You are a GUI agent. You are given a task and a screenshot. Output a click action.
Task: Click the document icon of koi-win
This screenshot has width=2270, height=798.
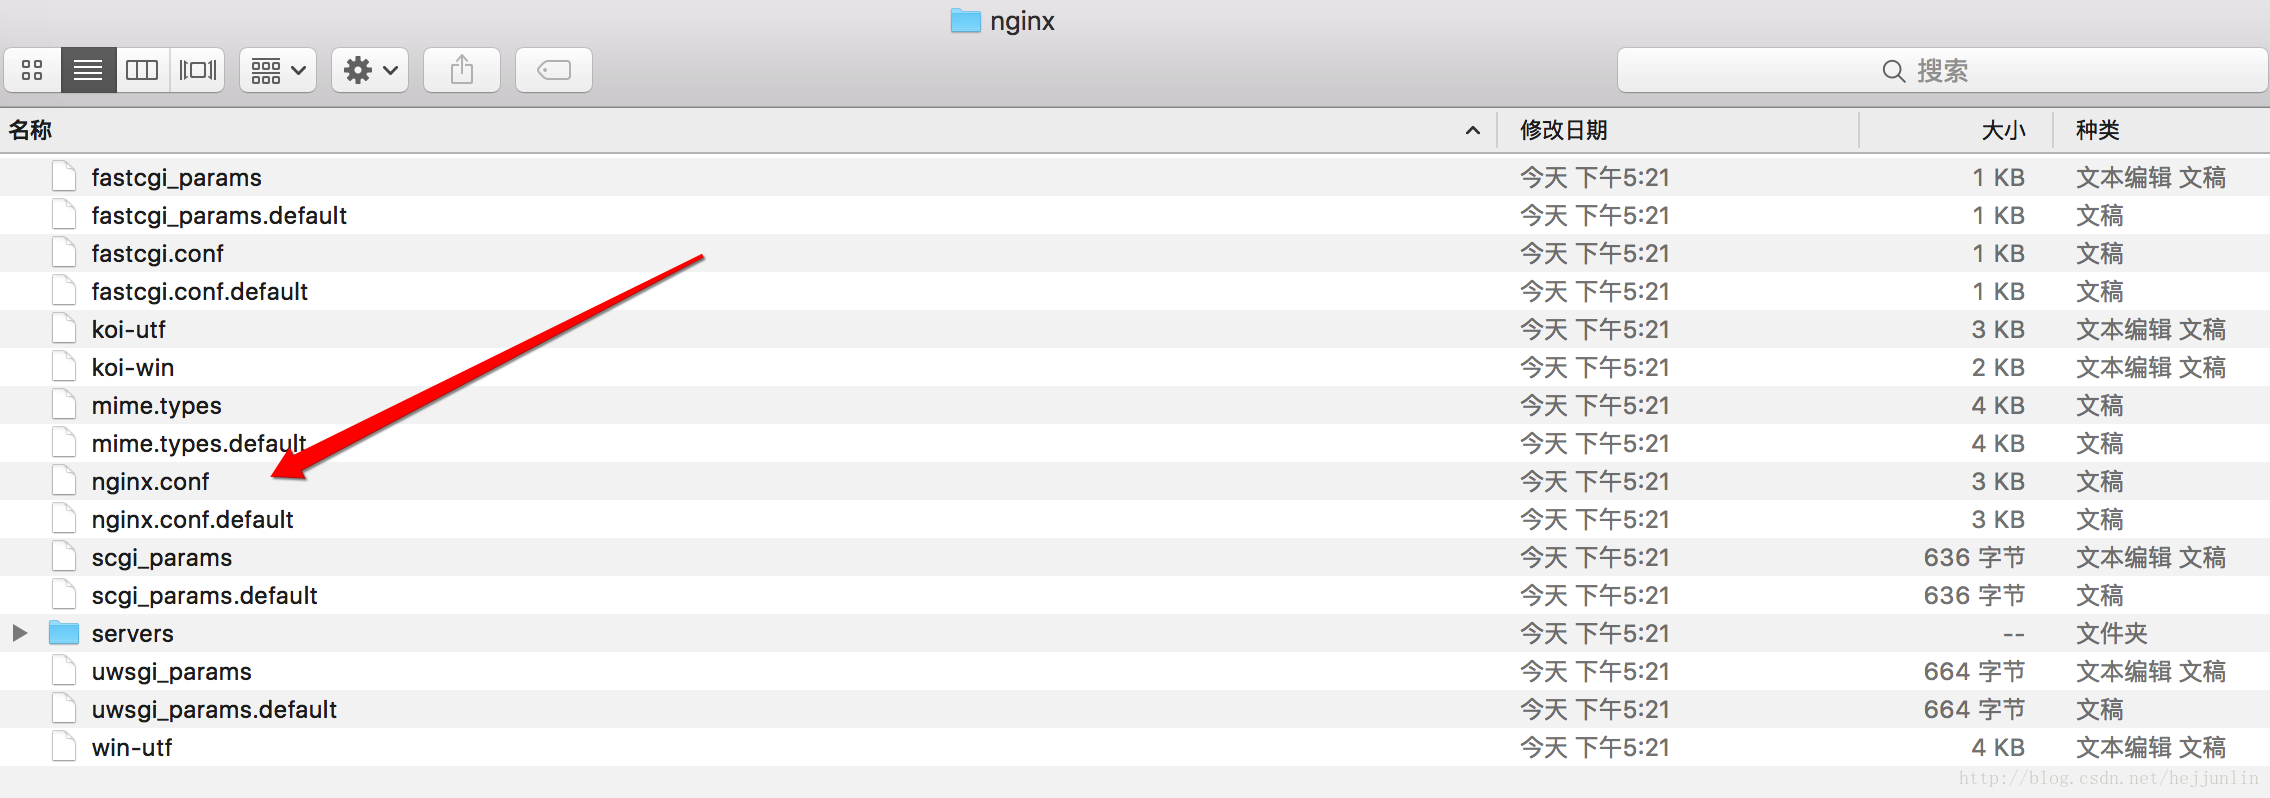[x=64, y=367]
